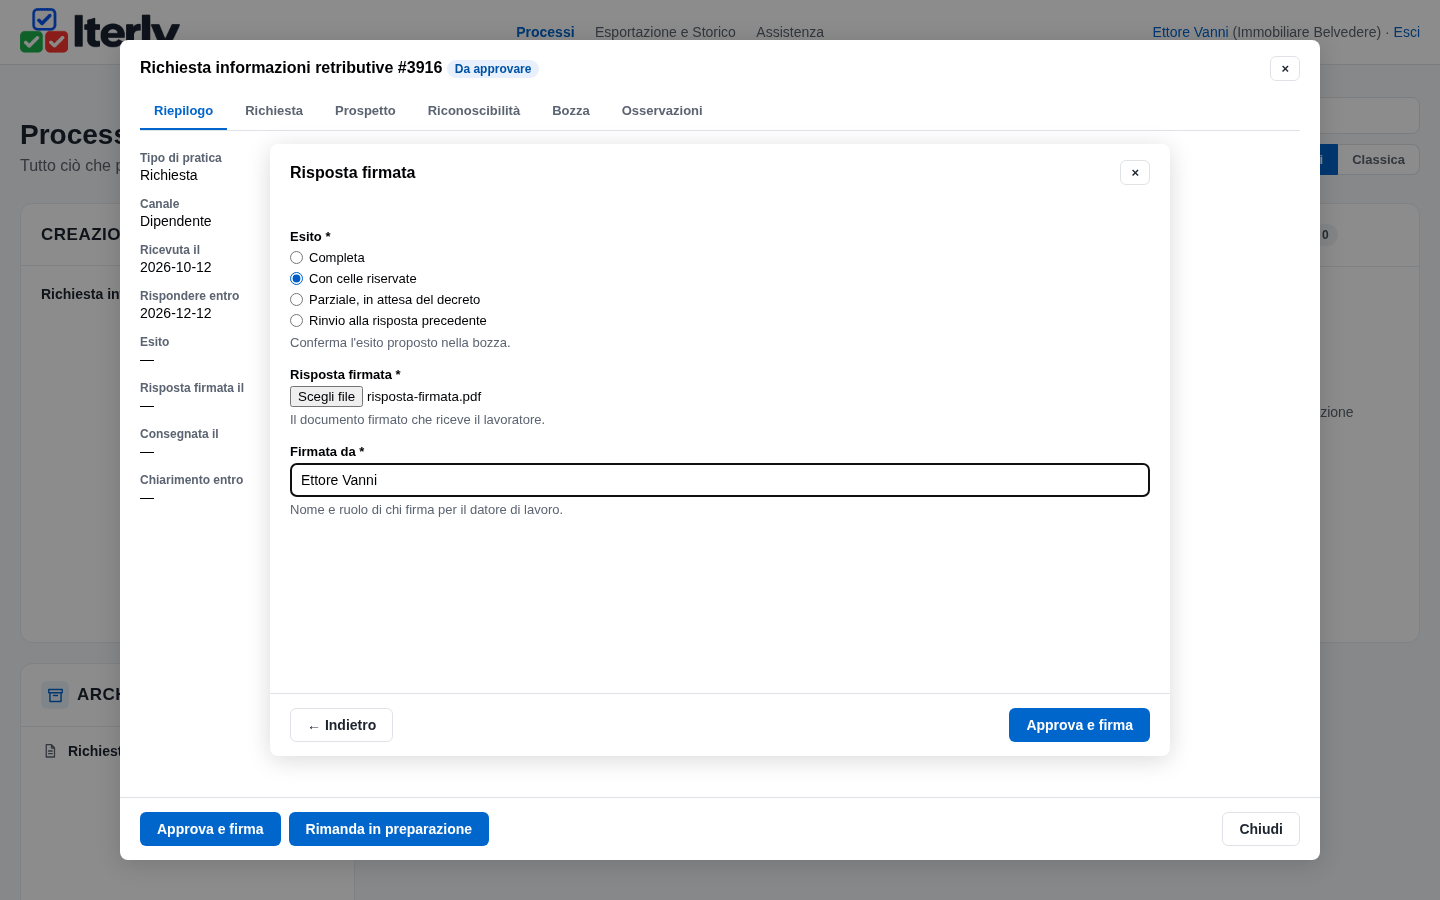This screenshot has height=900, width=1440.
Task: Open Processi in the top navigation
Action: 545,32
